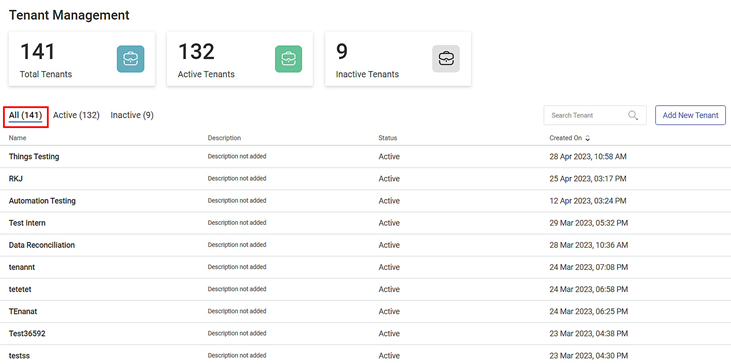Click the gray Inactive Tenants briefcase icon
Screen dimensions: 731x364
coord(446,59)
